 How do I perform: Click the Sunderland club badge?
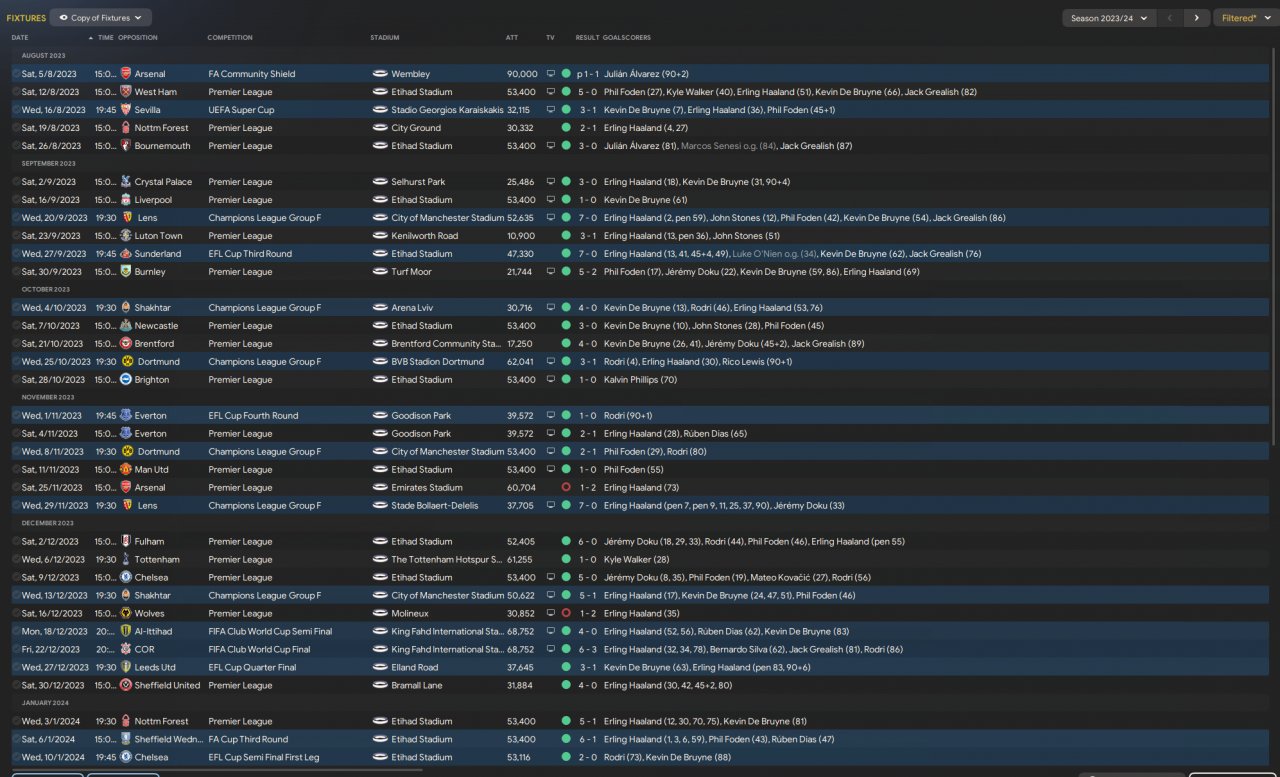[x=125, y=254]
